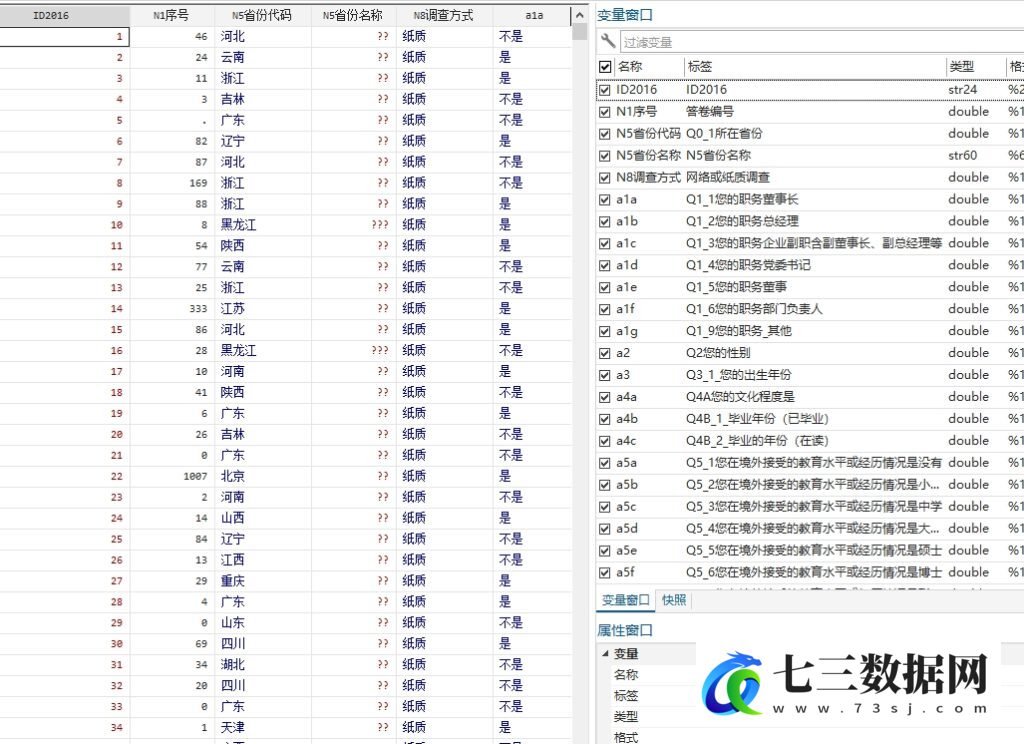Toggle checkbox for N5省份代码 variable
1024x744 pixels.
coord(605,134)
